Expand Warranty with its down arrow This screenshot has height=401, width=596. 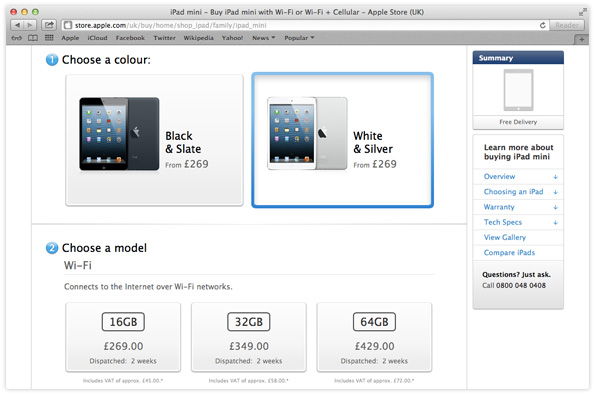(x=555, y=207)
